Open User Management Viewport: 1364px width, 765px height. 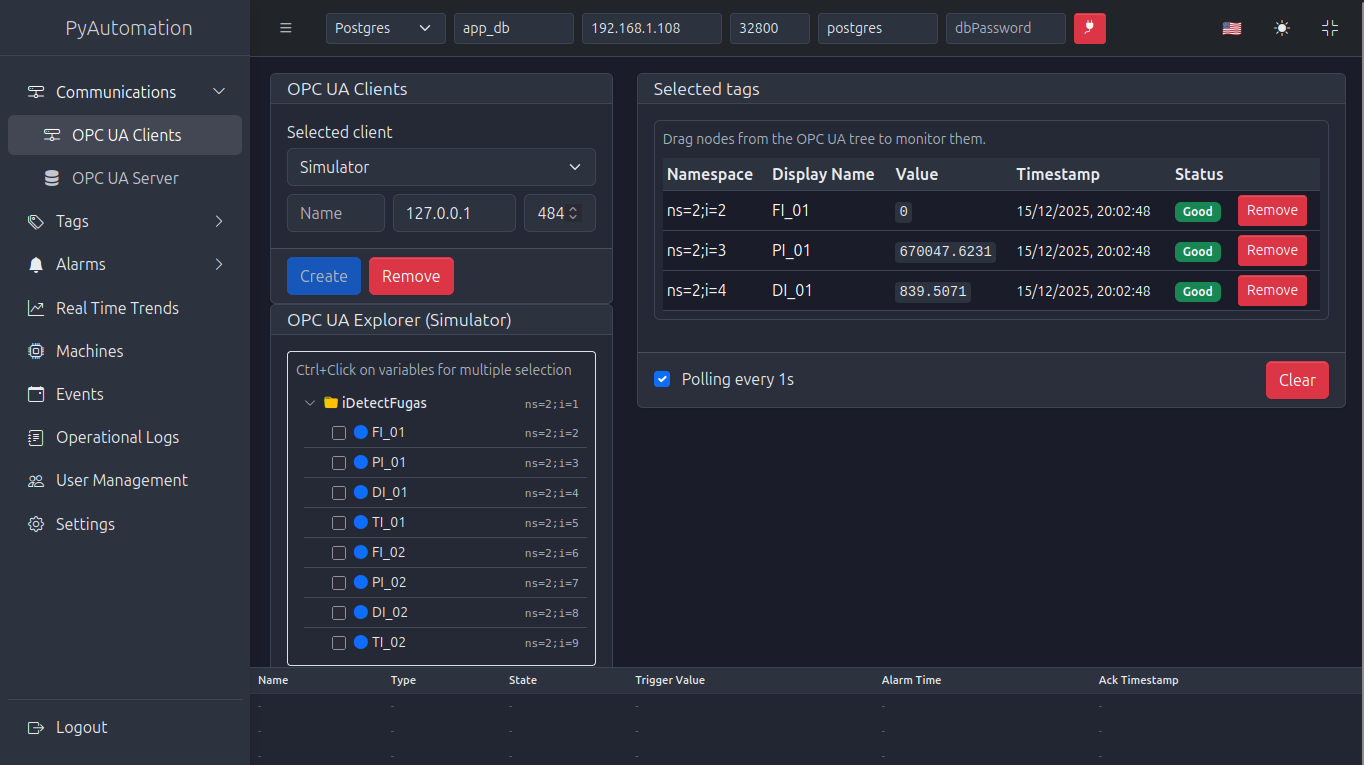coord(125,480)
